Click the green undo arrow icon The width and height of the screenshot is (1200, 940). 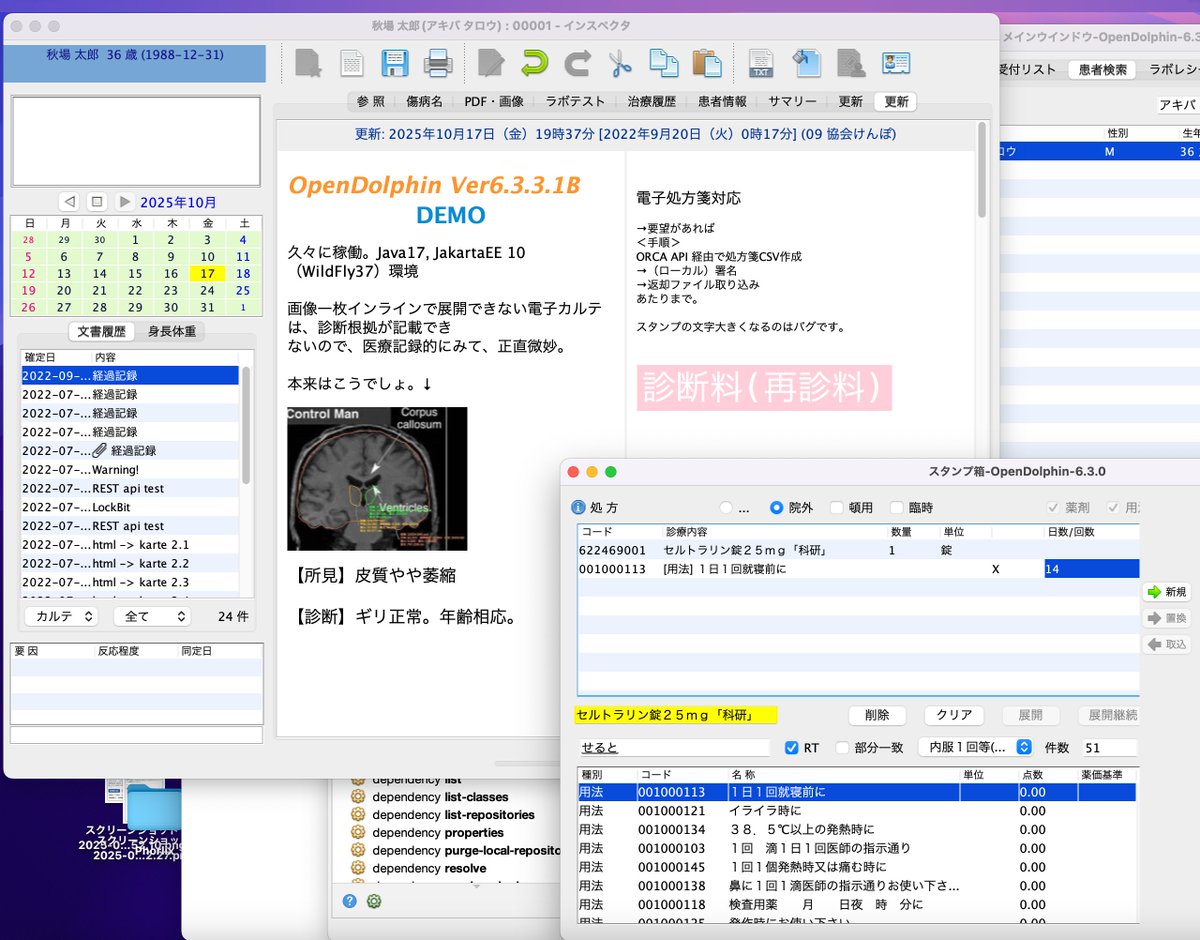click(534, 64)
